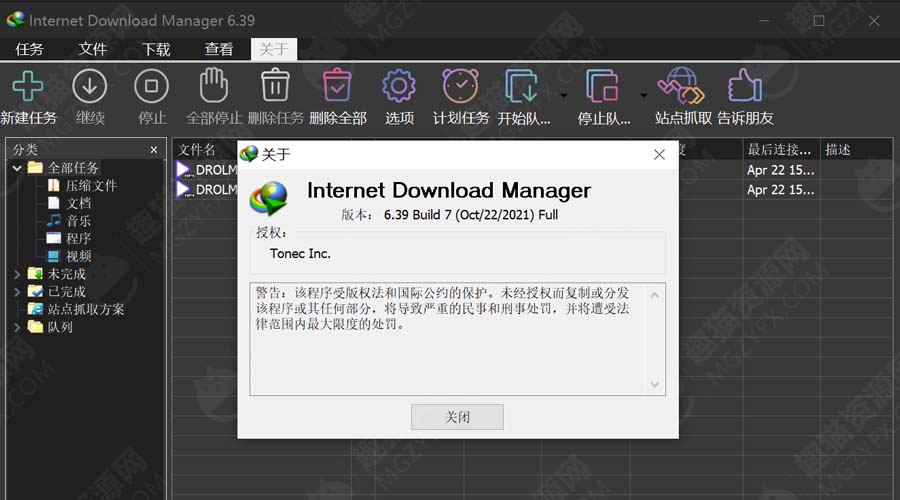Select 站点抓取方案 tree item
Viewport: 900px width, 500px height.
(86, 309)
